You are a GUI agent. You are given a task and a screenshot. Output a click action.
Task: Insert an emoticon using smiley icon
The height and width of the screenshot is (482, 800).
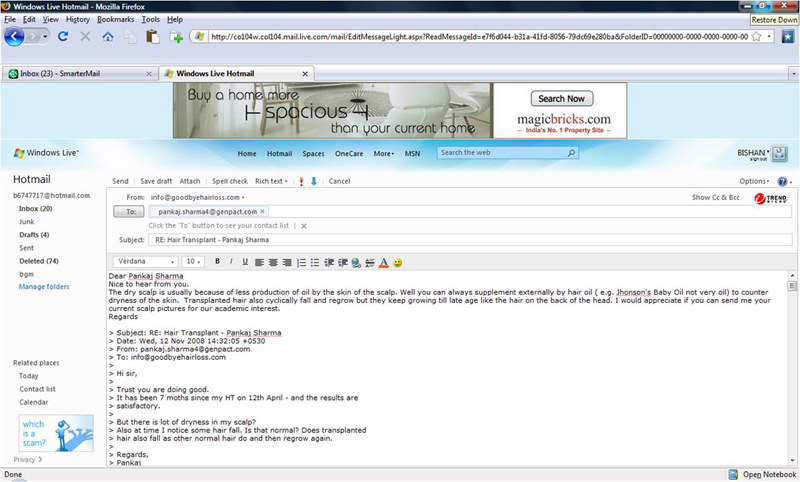click(397, 262)
